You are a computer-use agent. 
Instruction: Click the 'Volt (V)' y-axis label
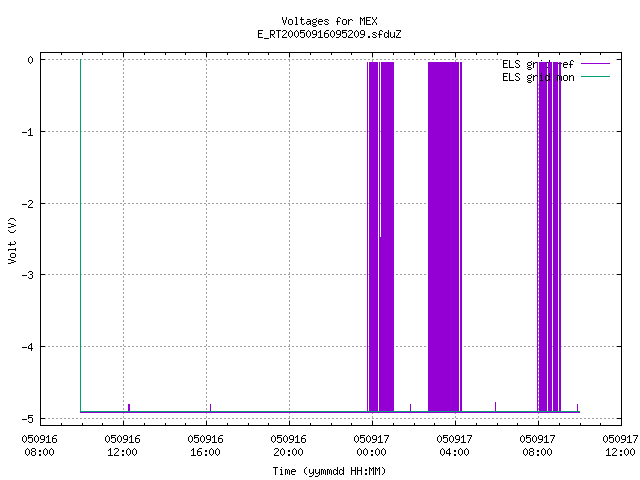tap(12, 240)
